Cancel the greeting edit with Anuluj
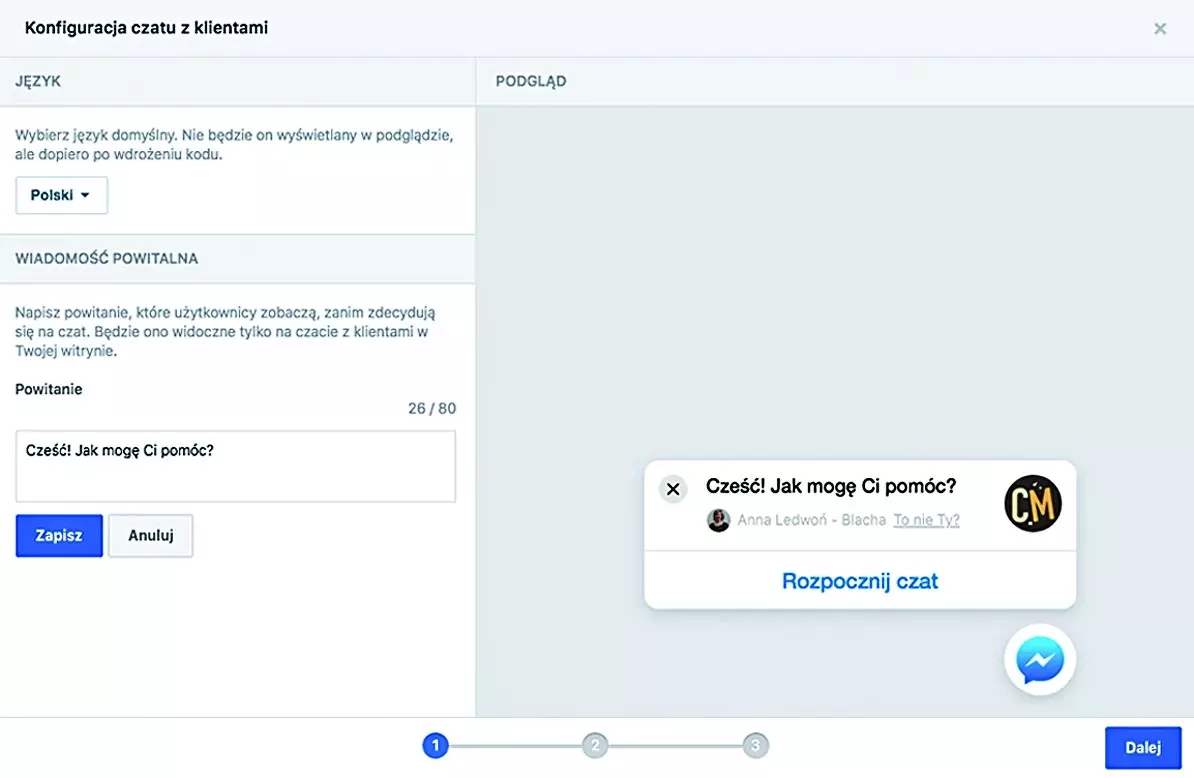 tap(150, 536)
